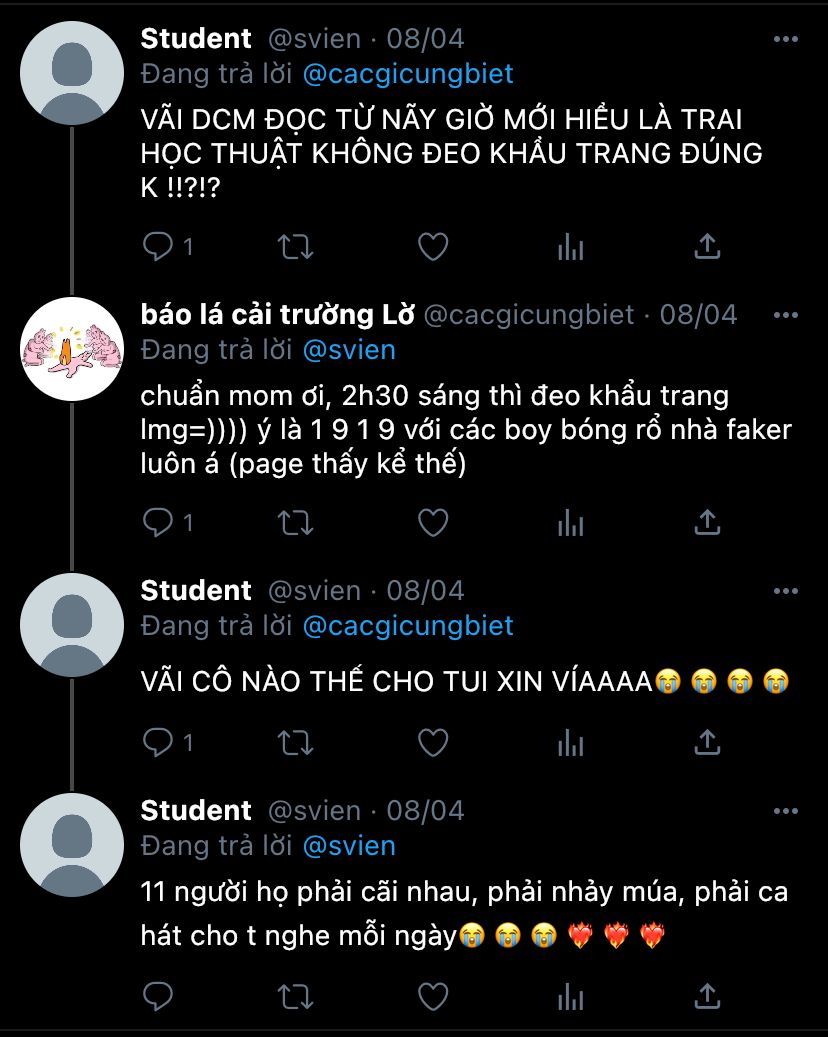Reply to the first Student tweet
This screenshot has height=1037, width=828.
coord(158,247)
